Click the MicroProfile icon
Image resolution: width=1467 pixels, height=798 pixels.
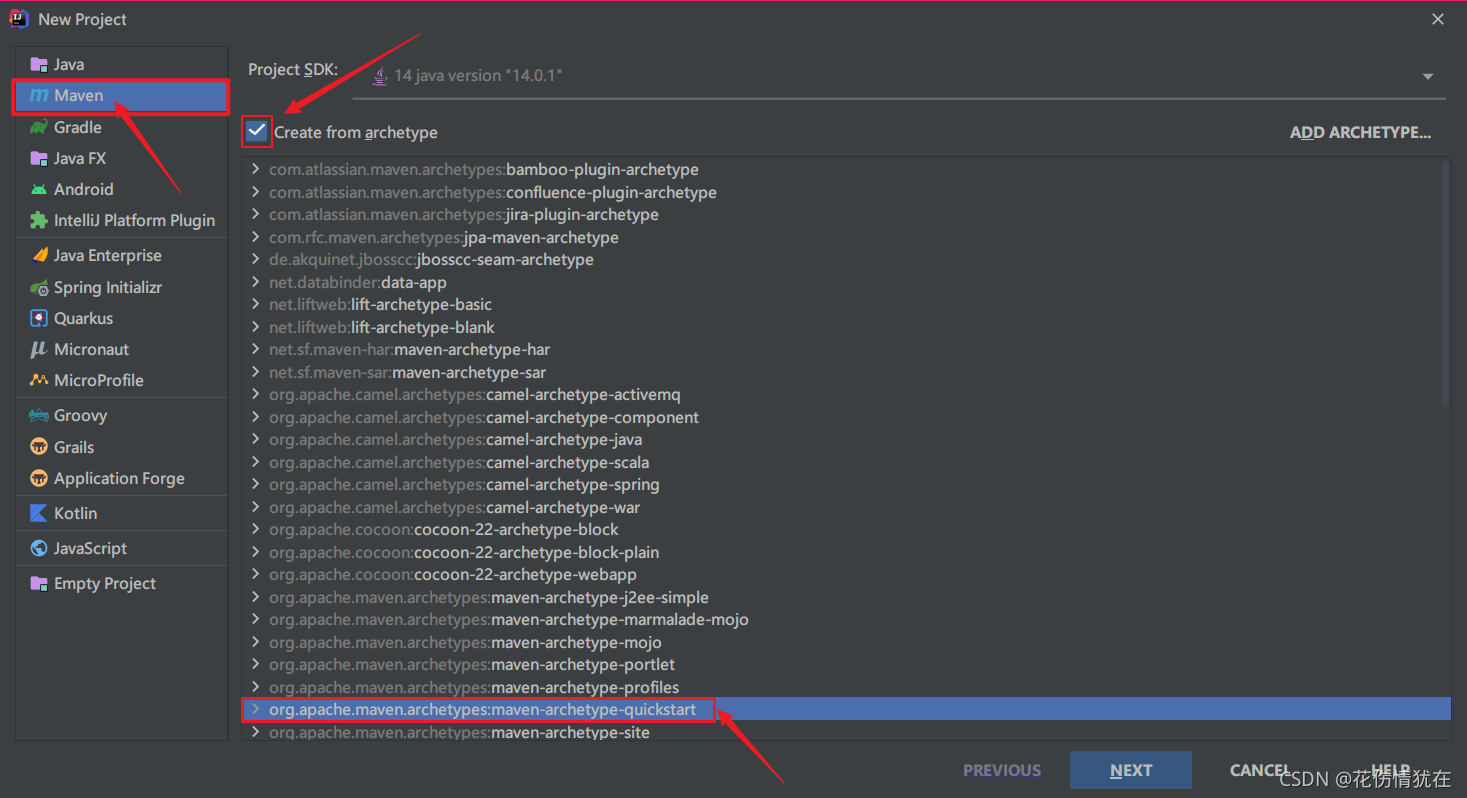pos(39,380)
